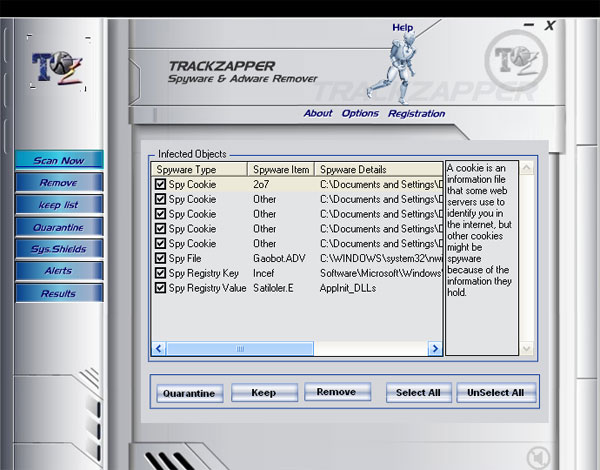Select the Spy File type cell
This screenshot has width=600, height=470.
pyautogui.click(x=185, y=259)
